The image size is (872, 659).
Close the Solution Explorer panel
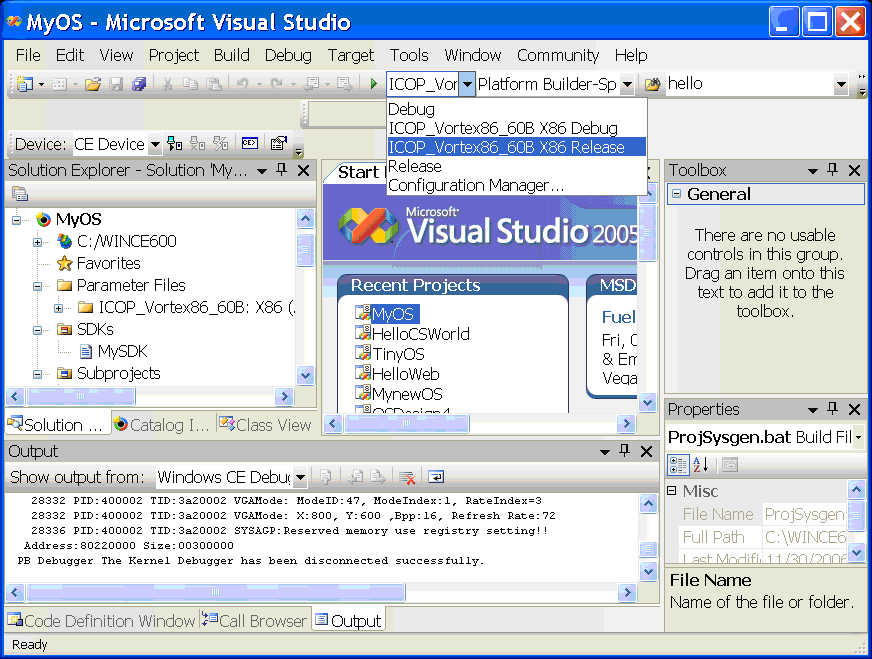304,170
